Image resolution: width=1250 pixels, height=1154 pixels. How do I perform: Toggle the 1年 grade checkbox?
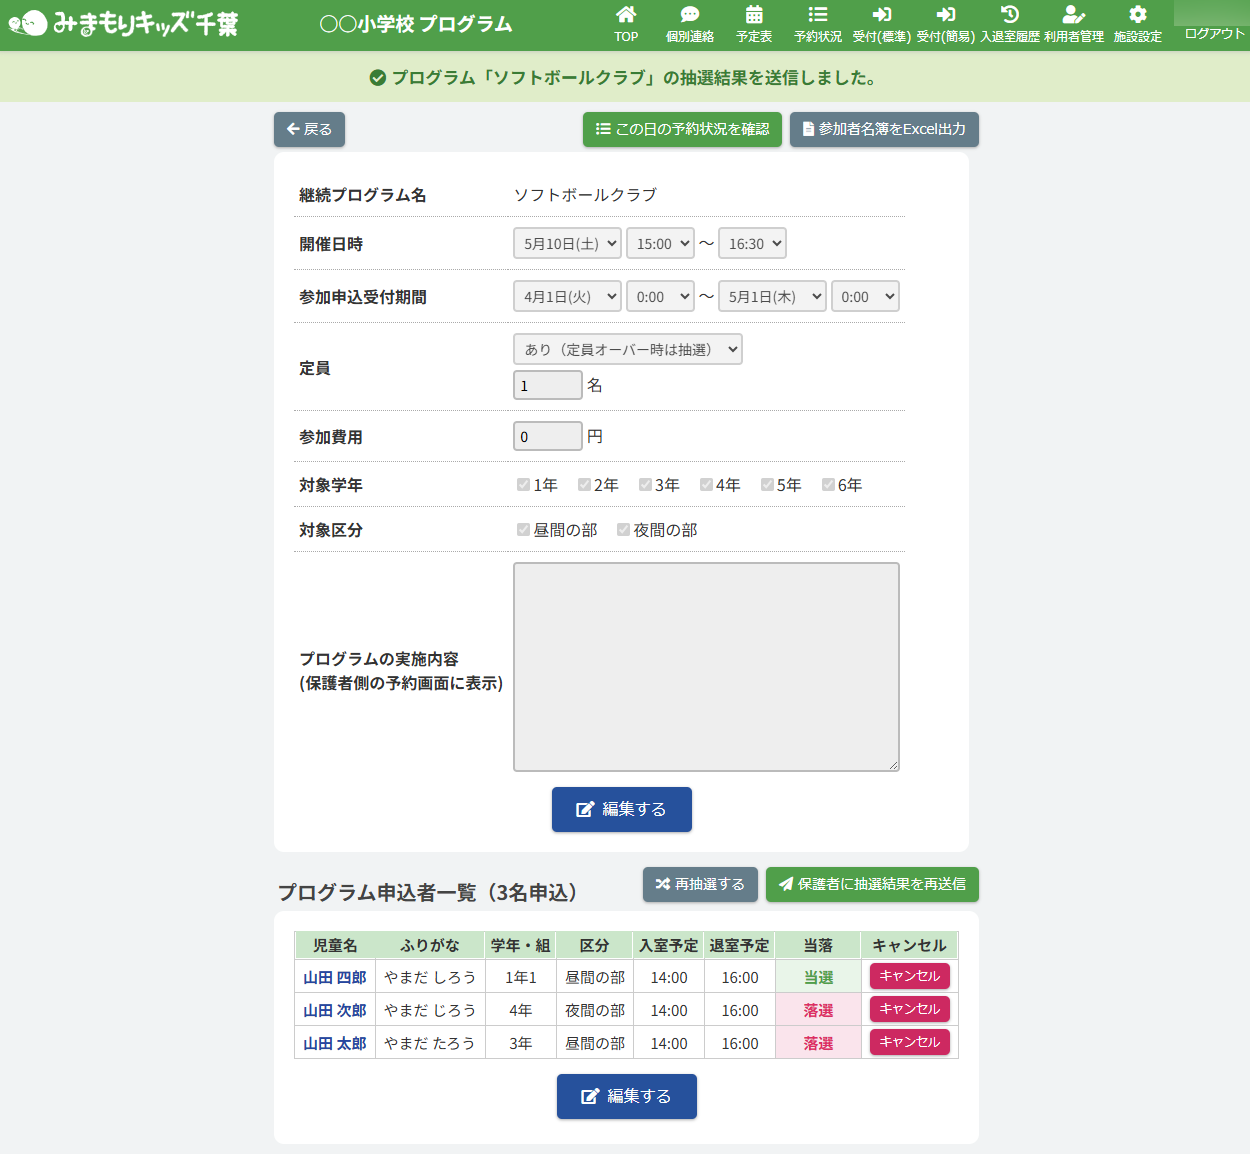tap(523, 485)
